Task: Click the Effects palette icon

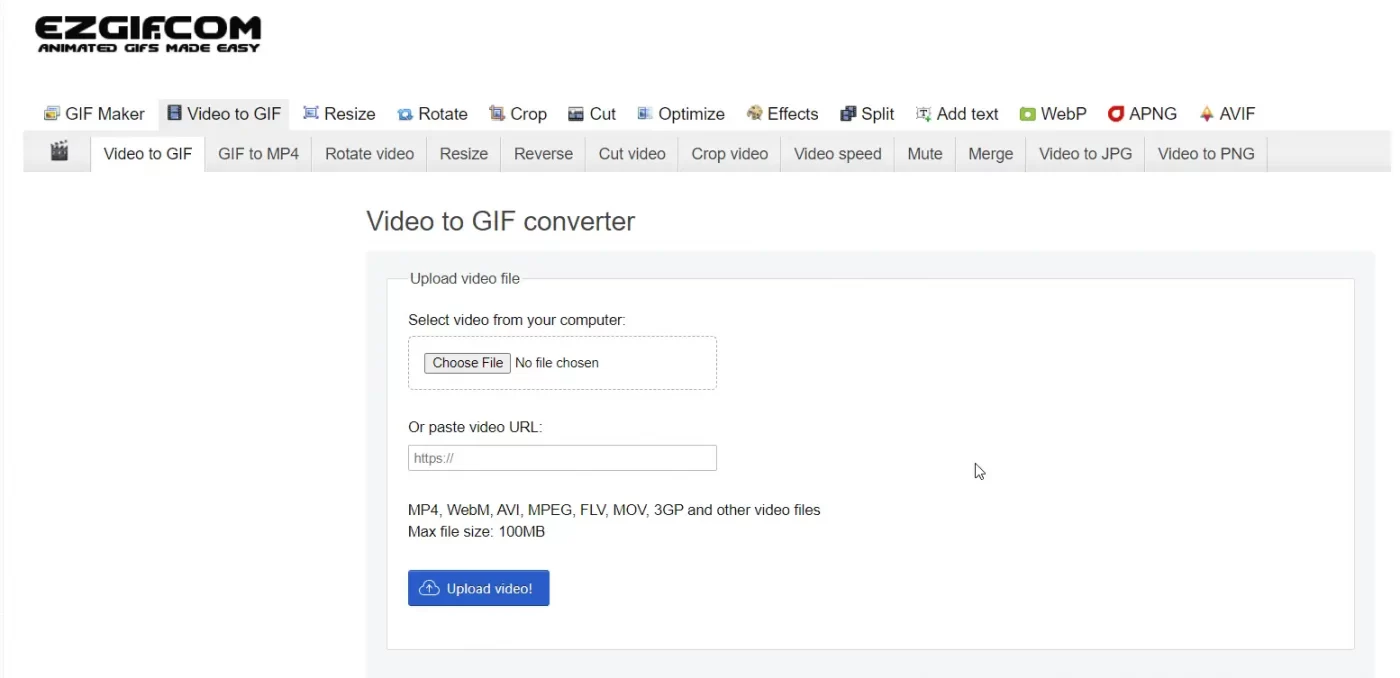Action: pos(755,114)
